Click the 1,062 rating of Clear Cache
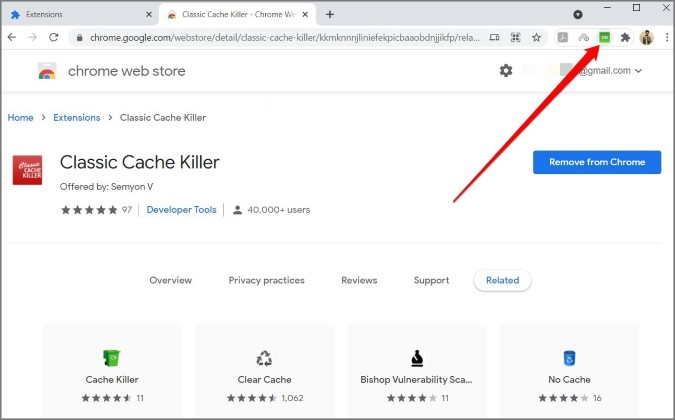This screenshot has height=420, width=675. click(292, 398)
